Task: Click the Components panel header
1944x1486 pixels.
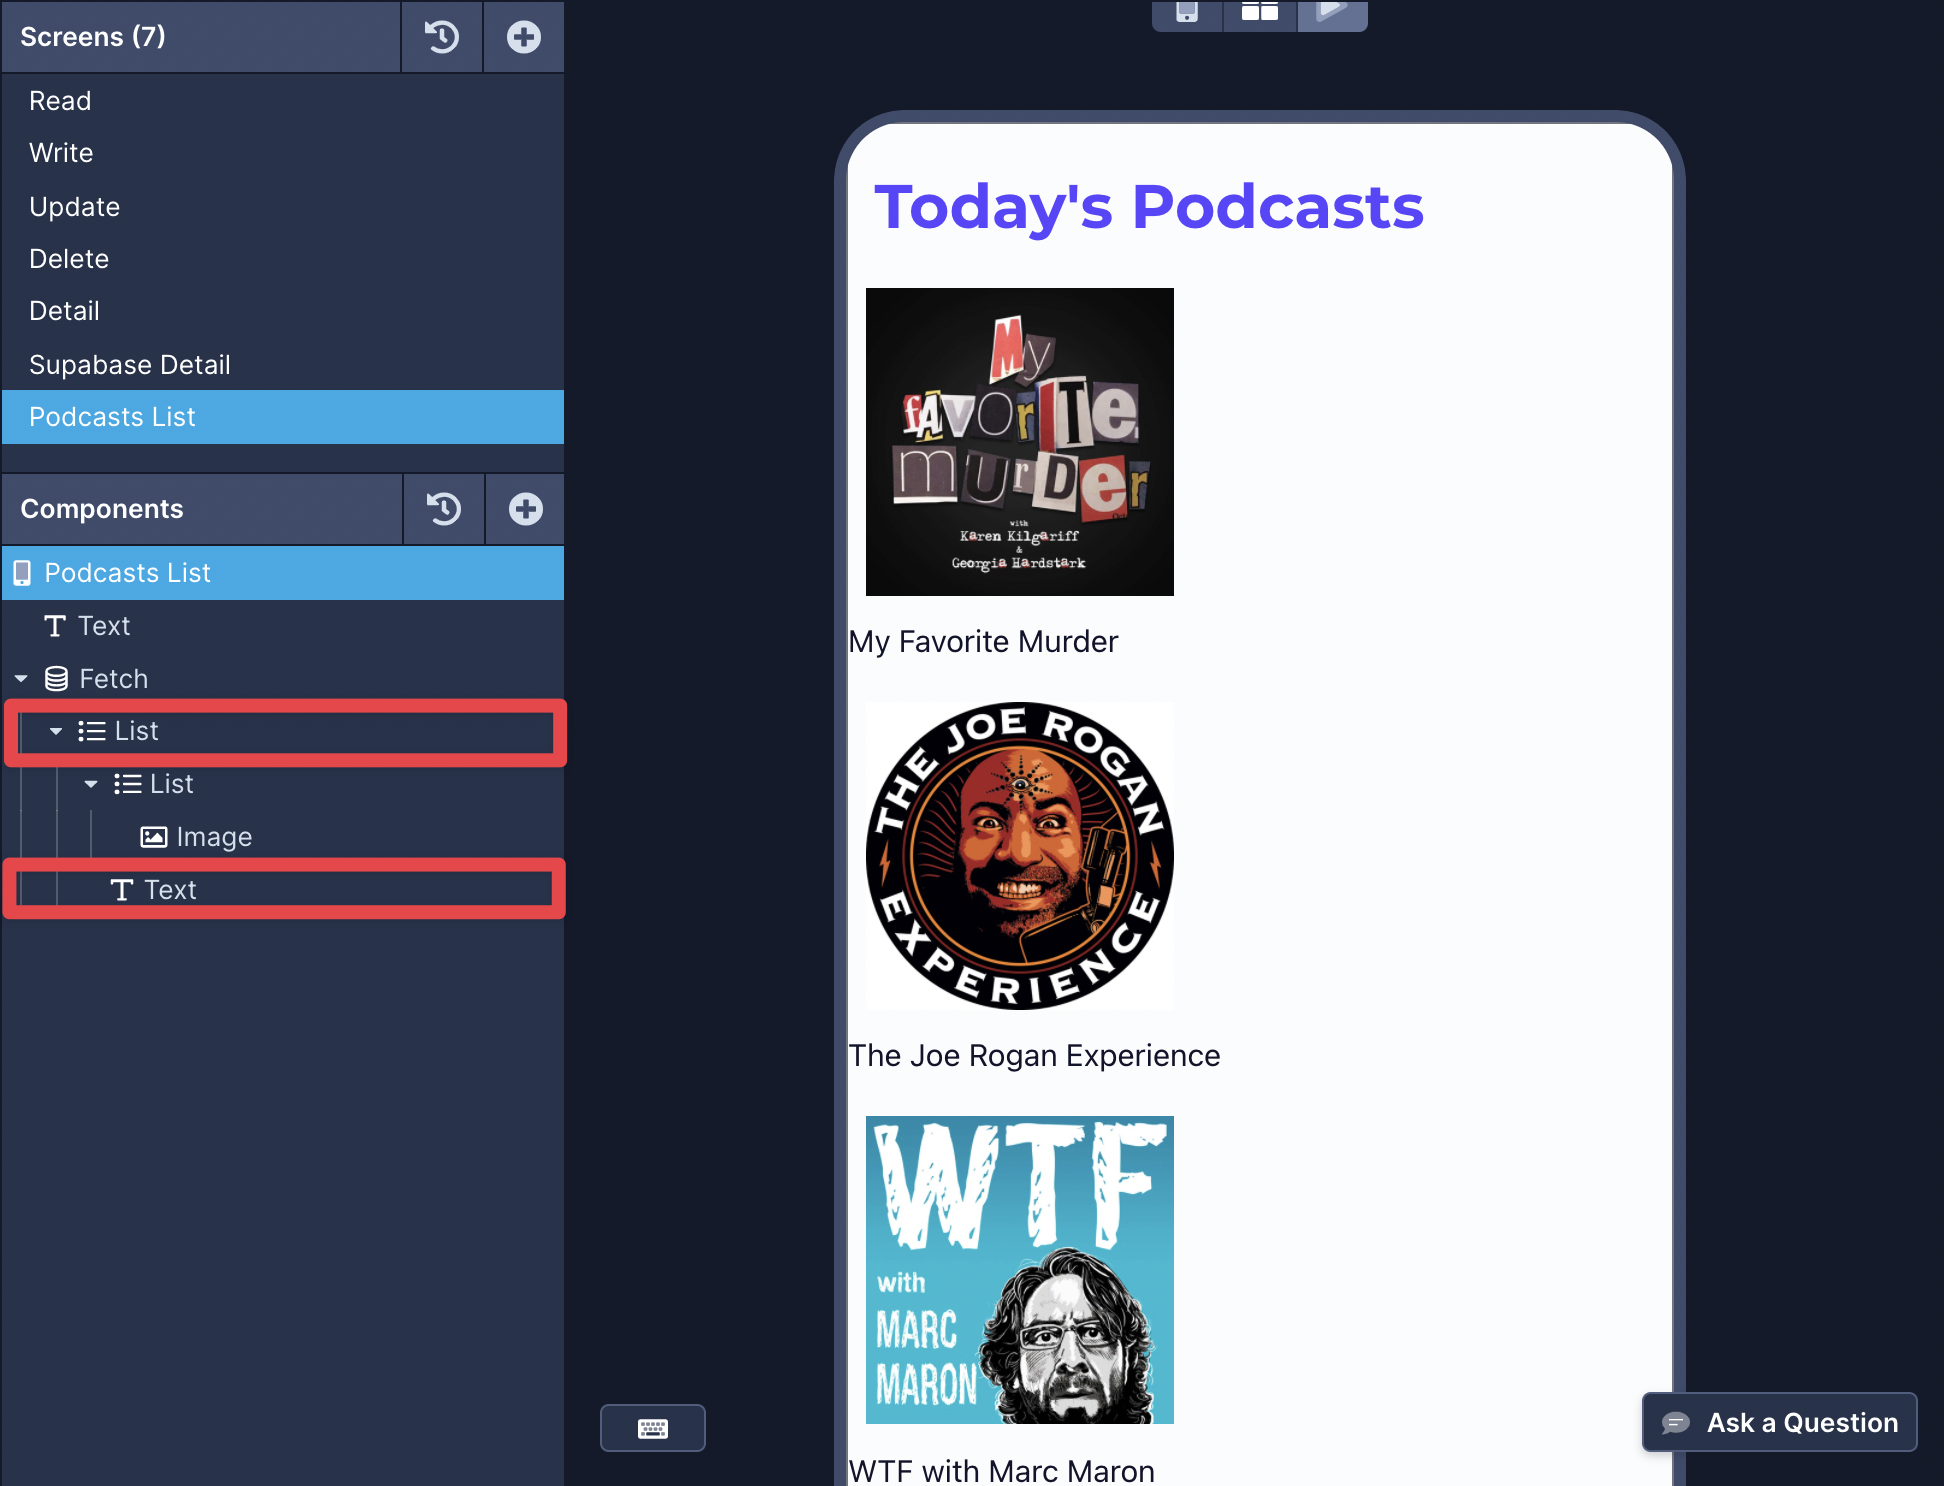Action: [x=202, y=509]
